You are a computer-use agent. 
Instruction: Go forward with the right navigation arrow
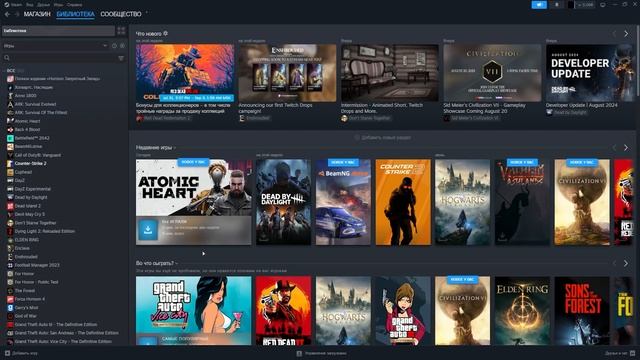tap(17, 14)
